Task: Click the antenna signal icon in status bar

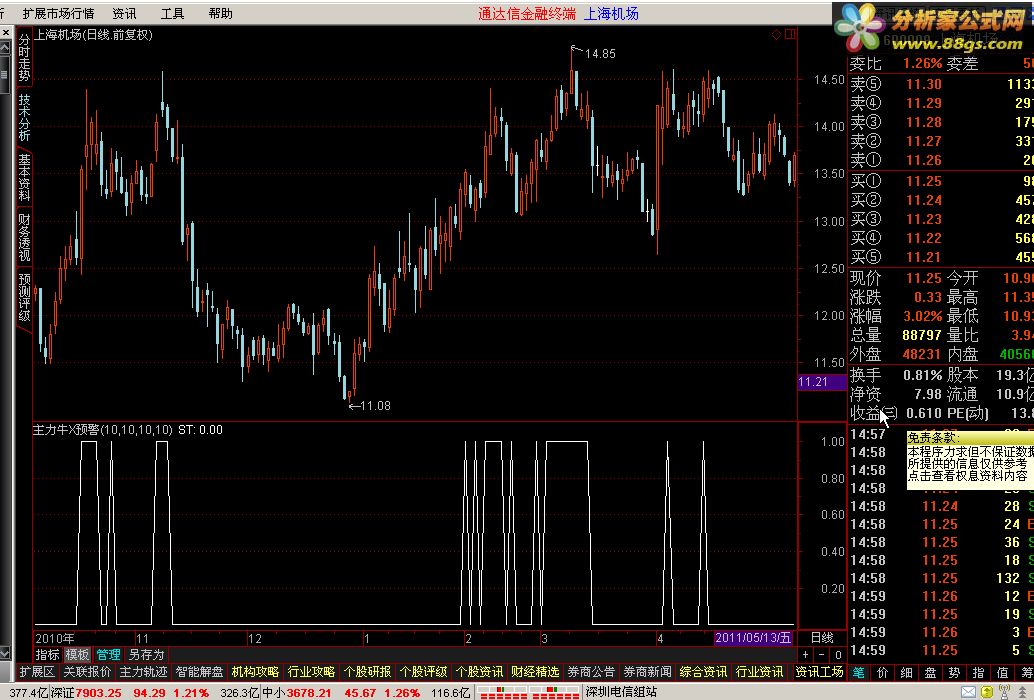Action: coord(1004,692)
